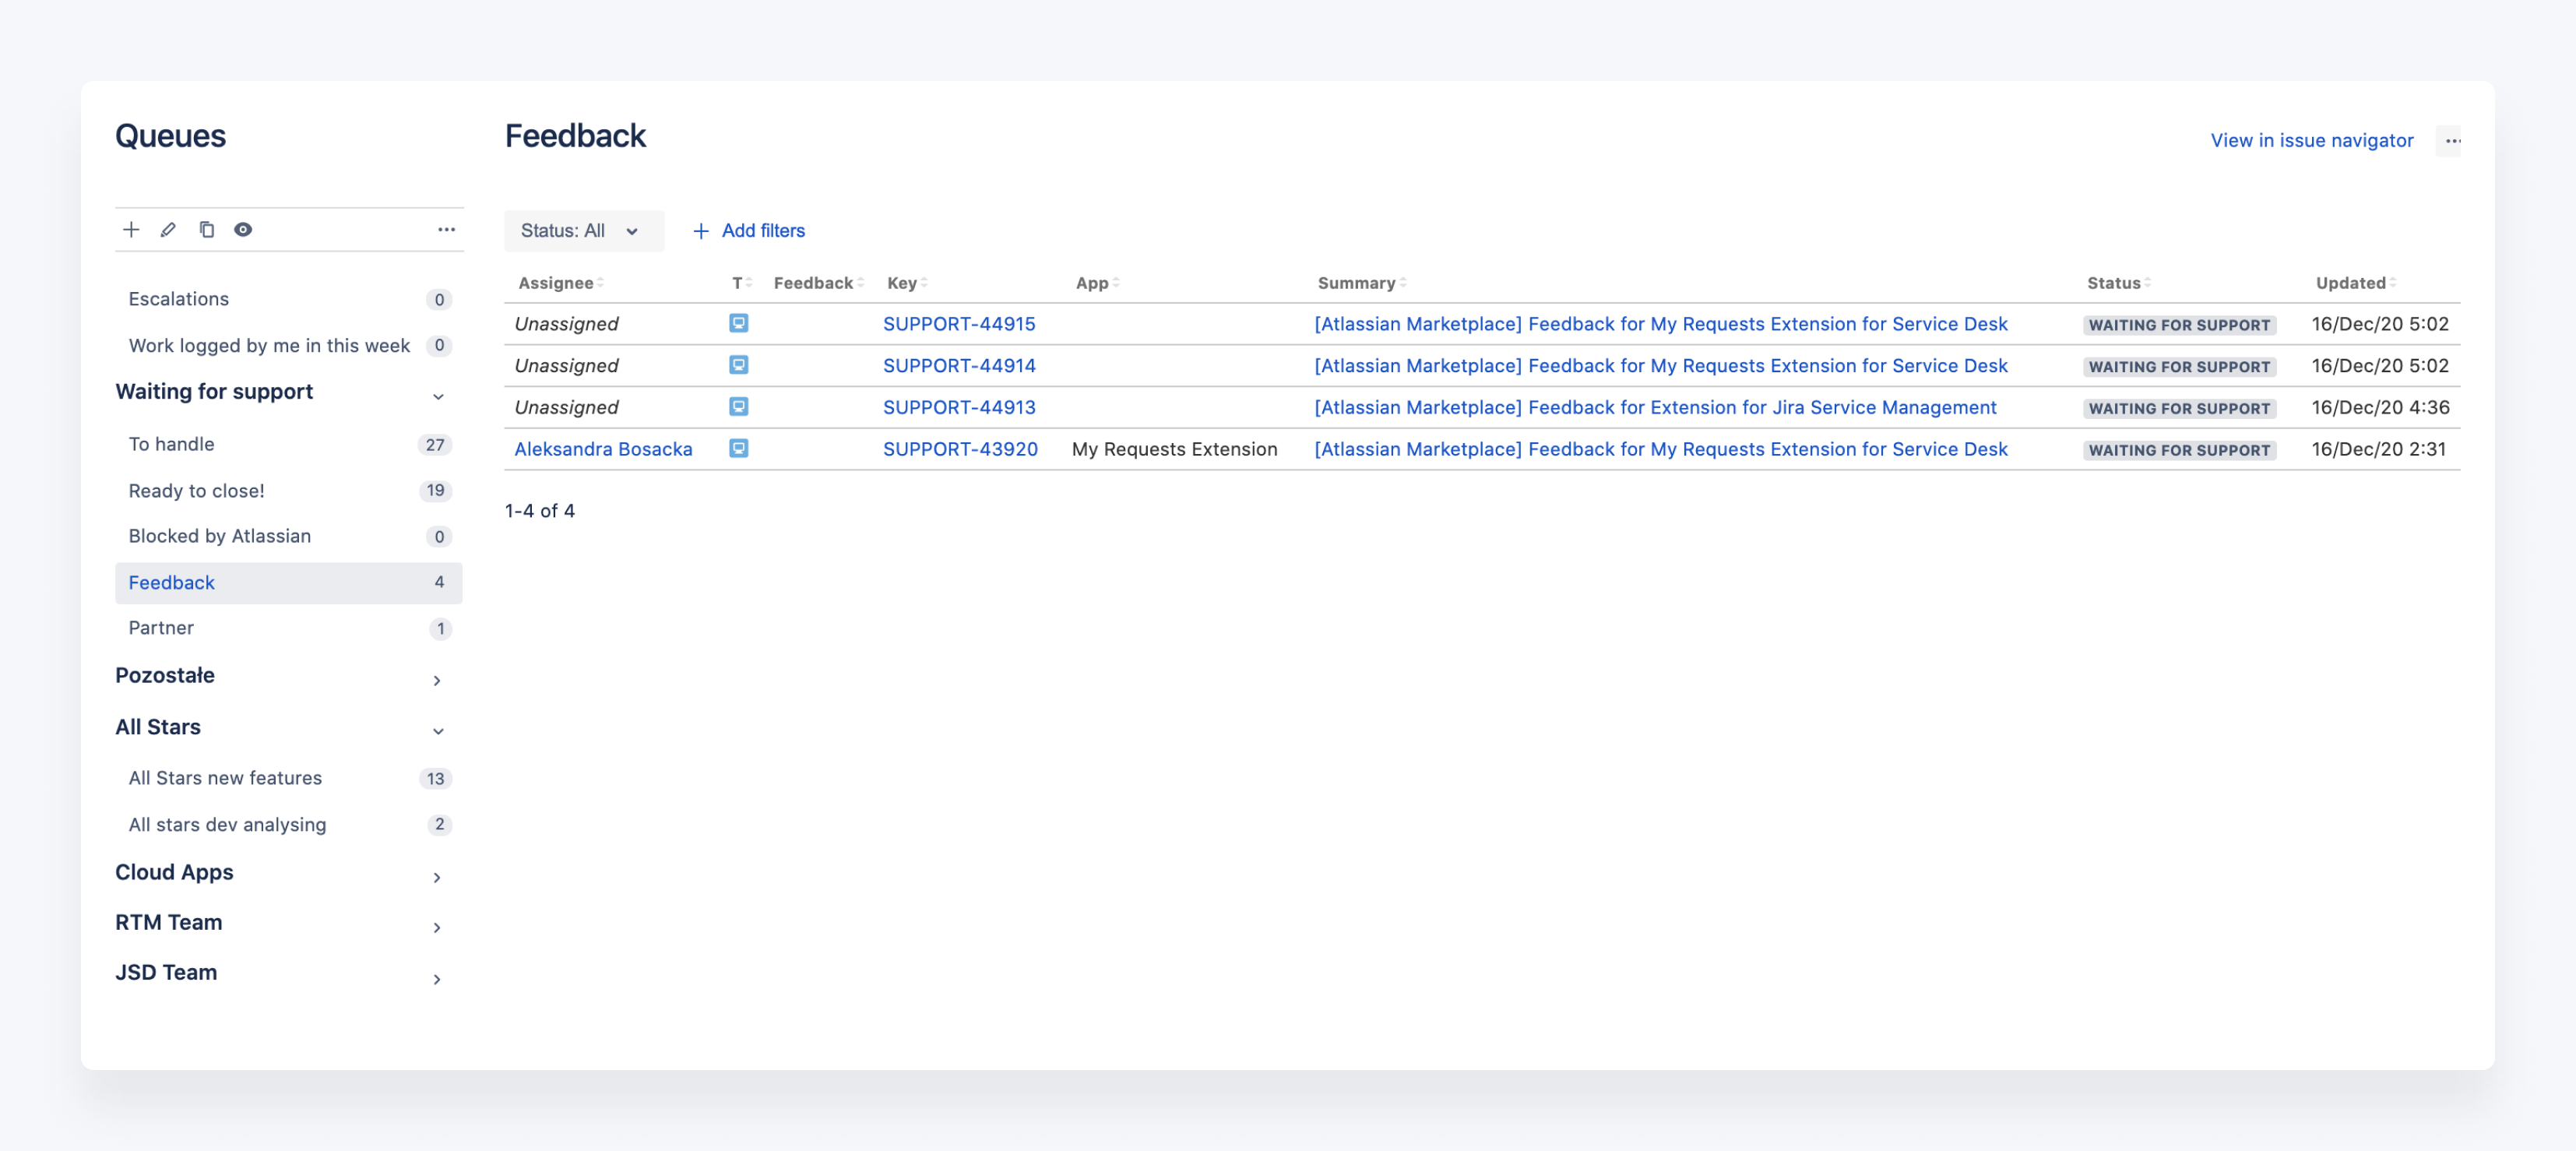Collapse the All Stars section

[x=438, y=731]
